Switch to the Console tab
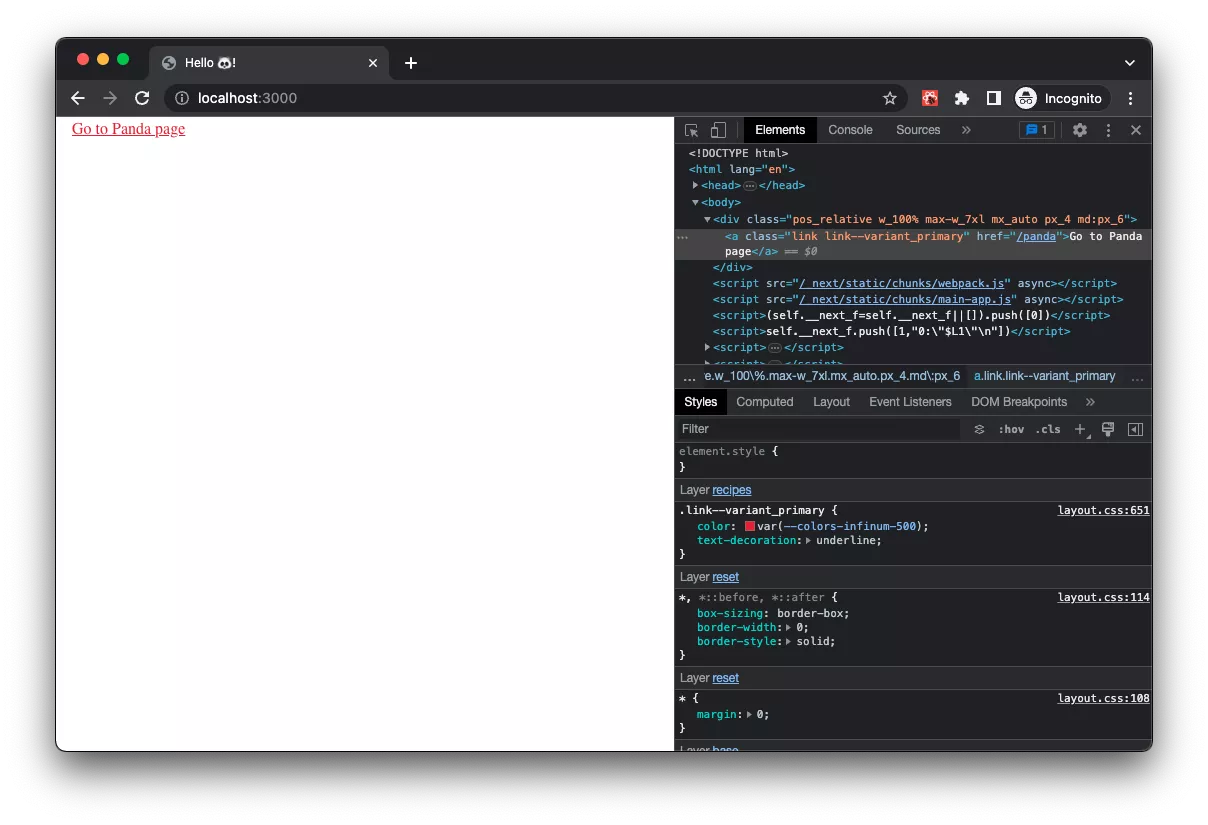This screenshot has height=825, width=1208. pos(850,130)
